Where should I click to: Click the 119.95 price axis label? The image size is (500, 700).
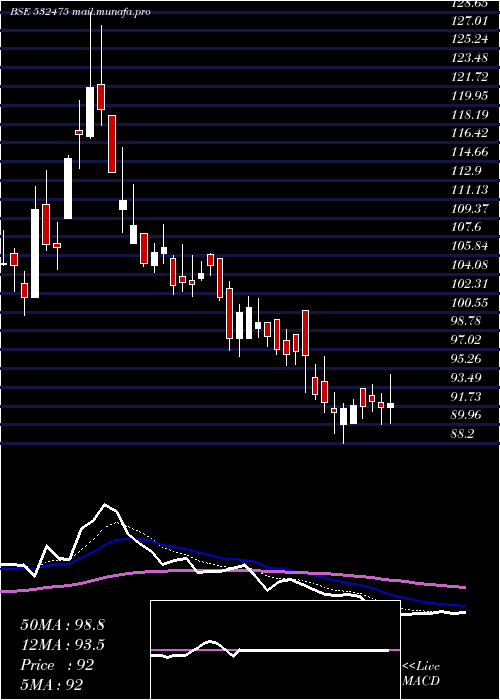(x=470, y=96)
